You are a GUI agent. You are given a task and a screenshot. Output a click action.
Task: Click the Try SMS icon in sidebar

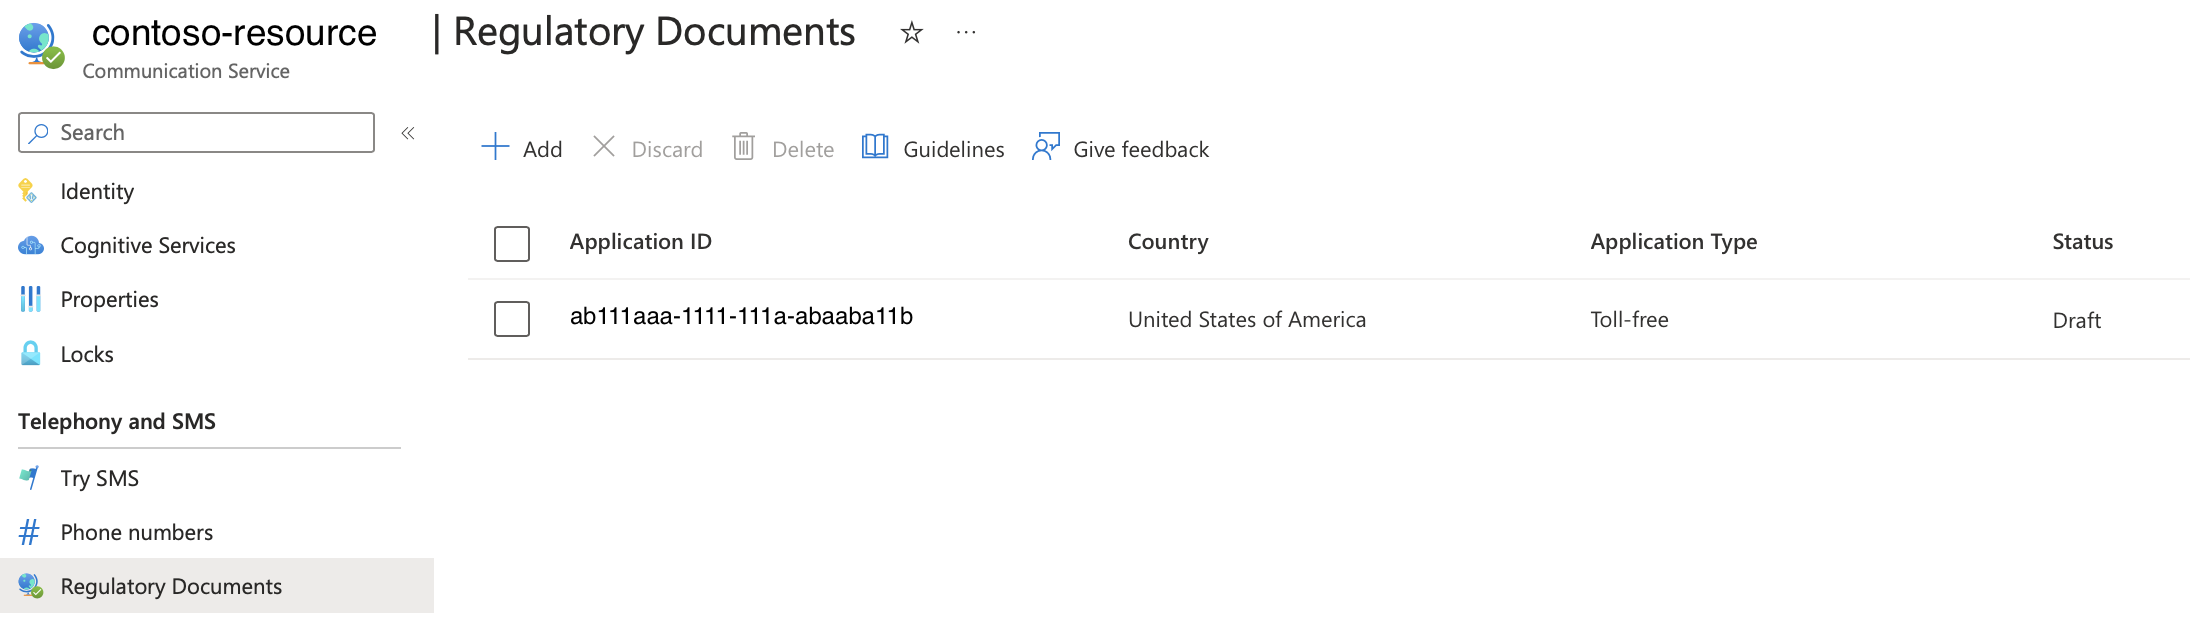pos(30,478)
